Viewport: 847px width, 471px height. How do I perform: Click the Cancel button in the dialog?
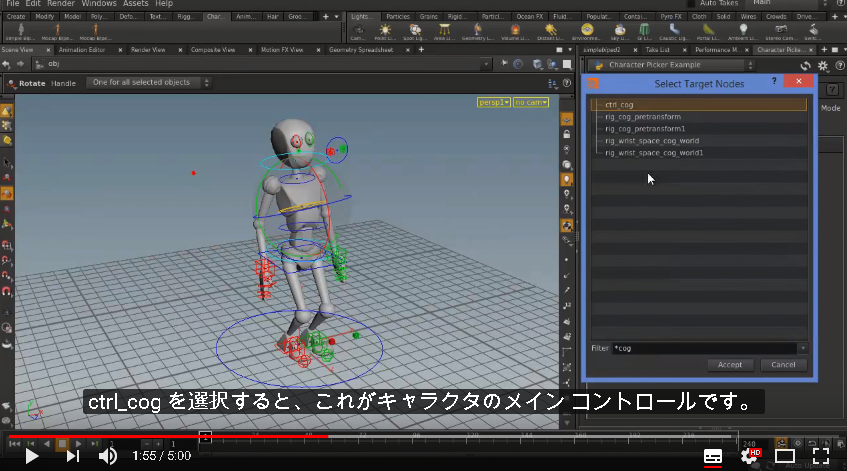click(783, 365)
